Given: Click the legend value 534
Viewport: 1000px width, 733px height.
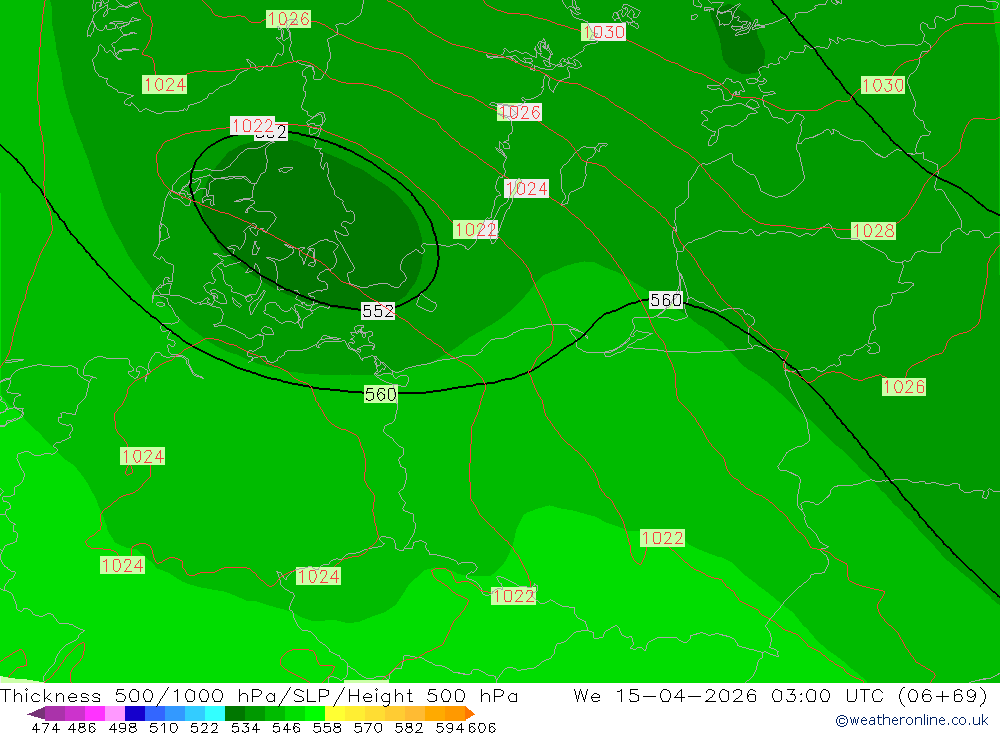Looking at the screenshot, I should click(245, 727).
